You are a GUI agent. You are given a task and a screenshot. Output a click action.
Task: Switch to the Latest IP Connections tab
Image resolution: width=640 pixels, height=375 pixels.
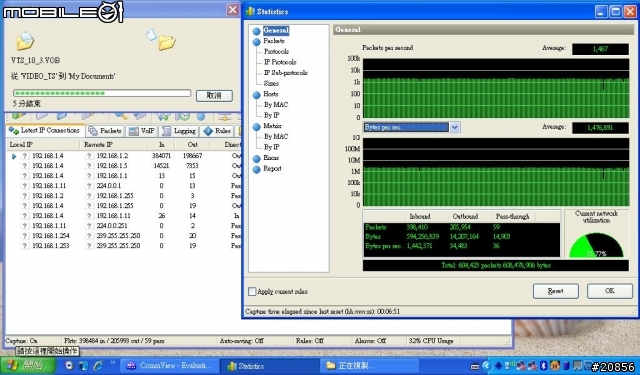pos(45,131)
